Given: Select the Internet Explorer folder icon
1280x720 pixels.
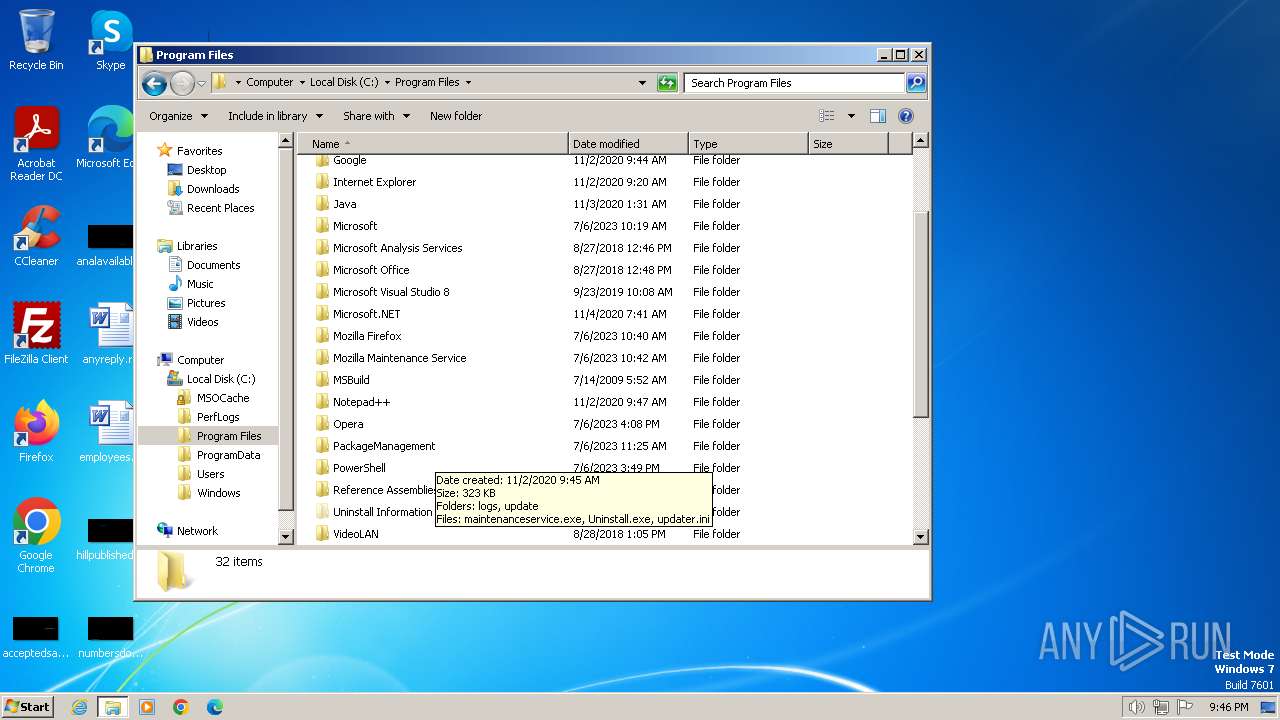Looking at the screenshot, I should [x=322, y=182].
